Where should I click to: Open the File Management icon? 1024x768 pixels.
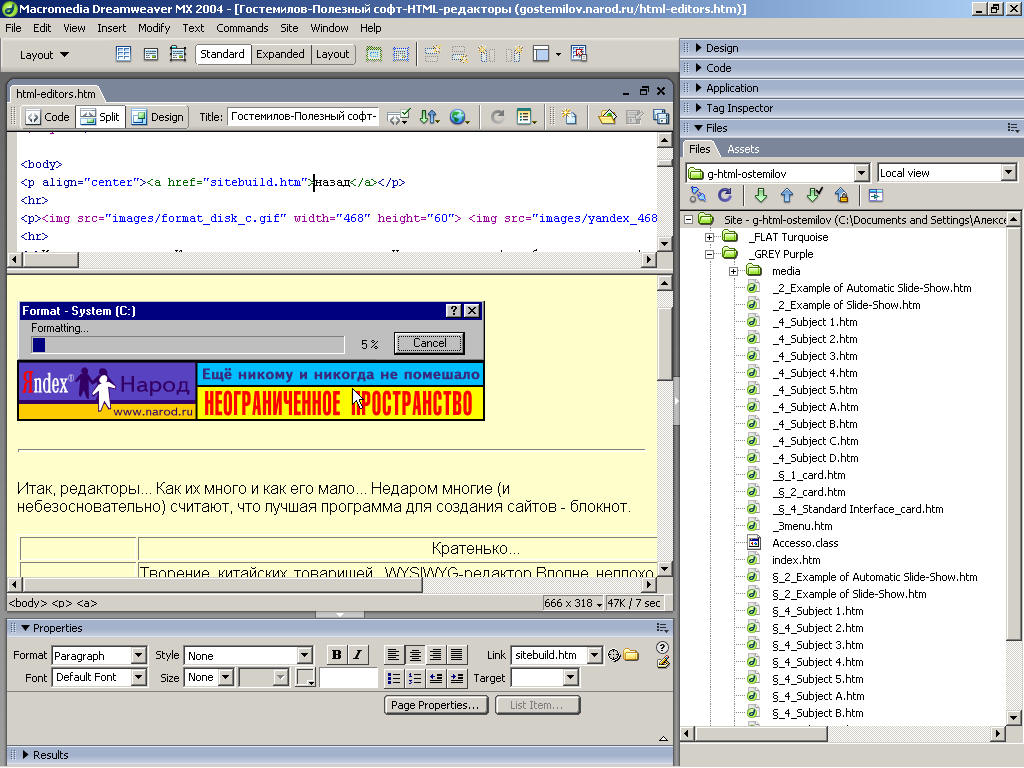coord(428,117)
